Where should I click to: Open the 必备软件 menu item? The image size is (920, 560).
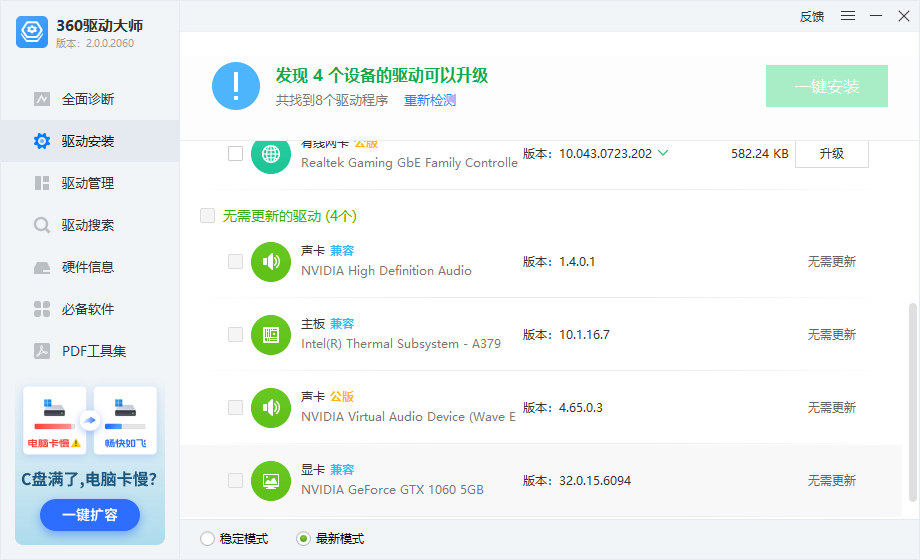tap(90, 309)
